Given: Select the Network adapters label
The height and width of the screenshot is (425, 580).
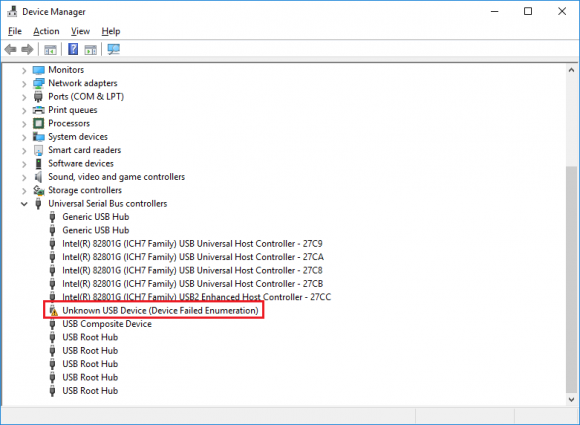Looking at the screenshot, I should tap(82, 83).
